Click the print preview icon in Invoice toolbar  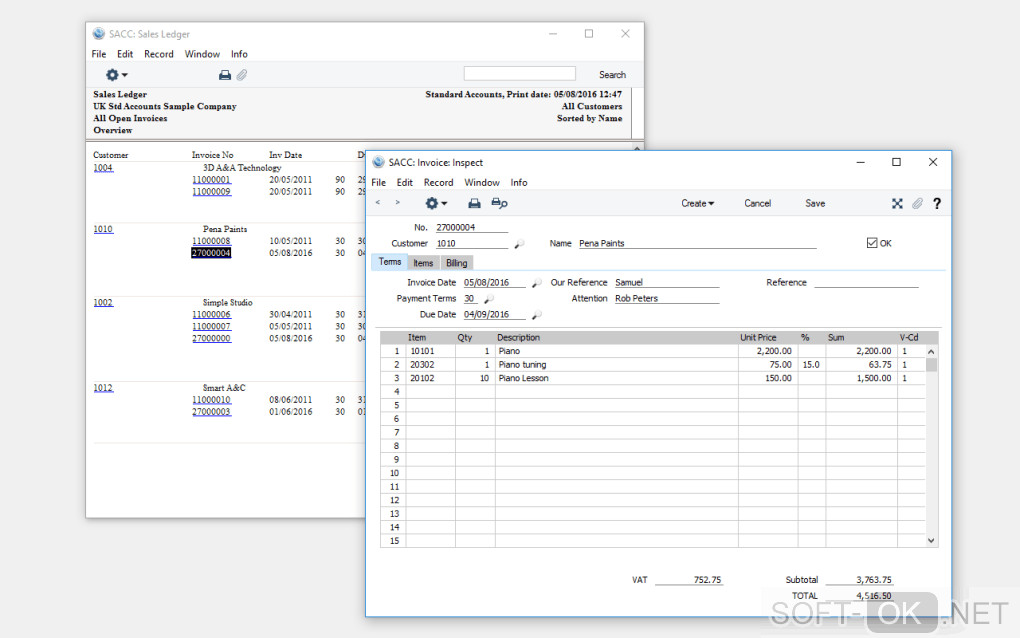pyautogui.click(x=499, y=203)
